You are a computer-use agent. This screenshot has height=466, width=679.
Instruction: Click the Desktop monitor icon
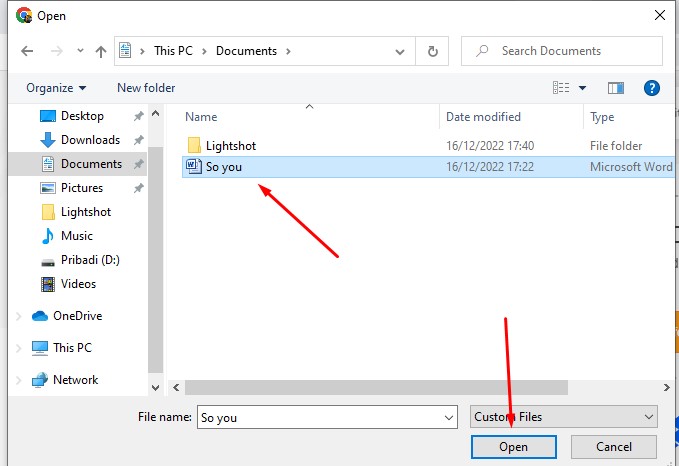tap(48, 116)
